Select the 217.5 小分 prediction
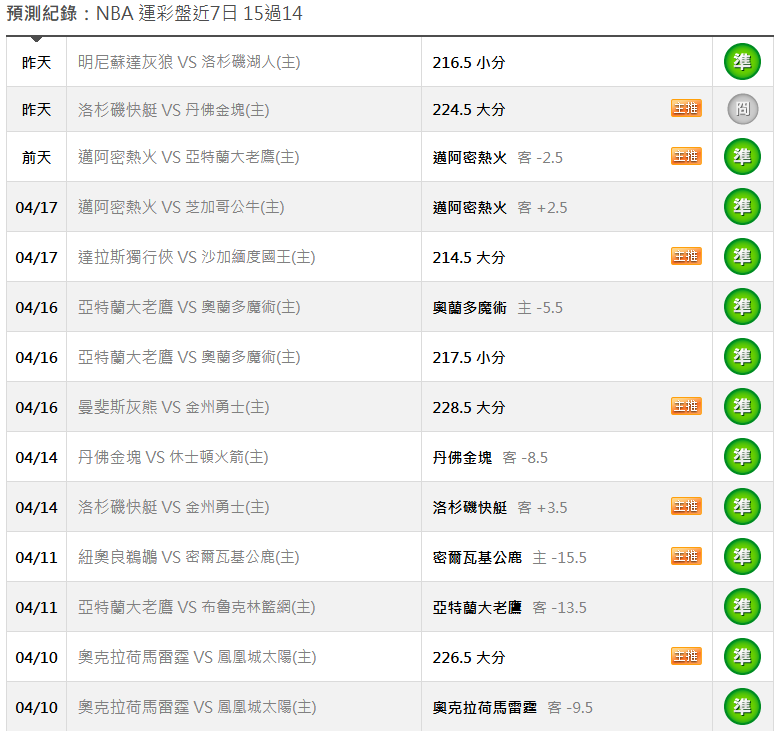The width and height of the screenshot is (774, 731). click(469, 358)
